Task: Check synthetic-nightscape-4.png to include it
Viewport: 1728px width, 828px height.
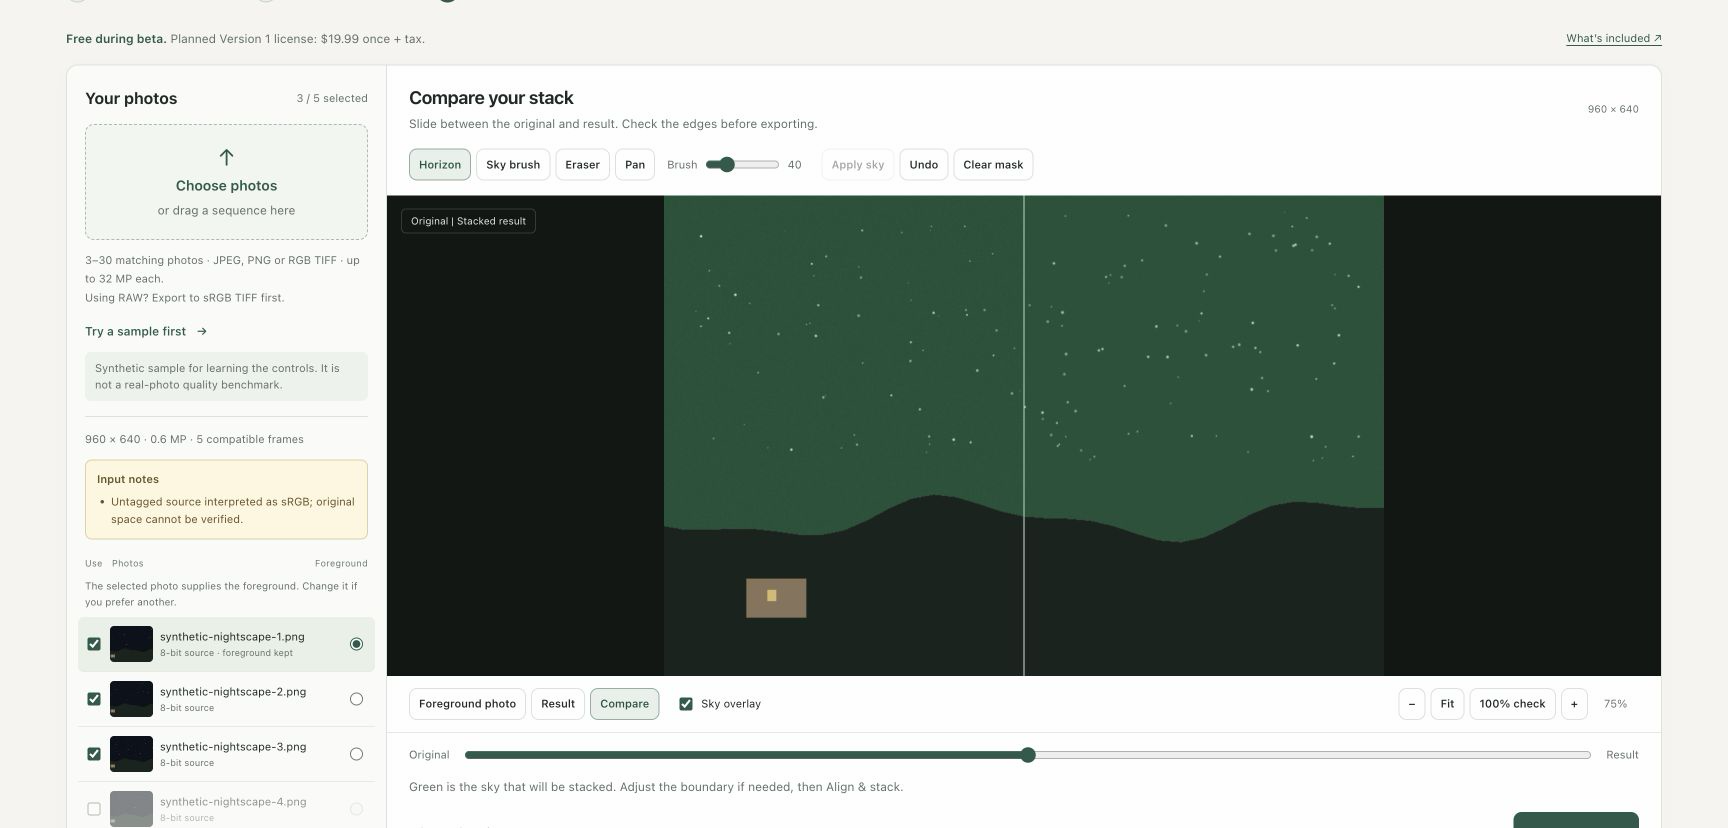Action: (94, 809)
